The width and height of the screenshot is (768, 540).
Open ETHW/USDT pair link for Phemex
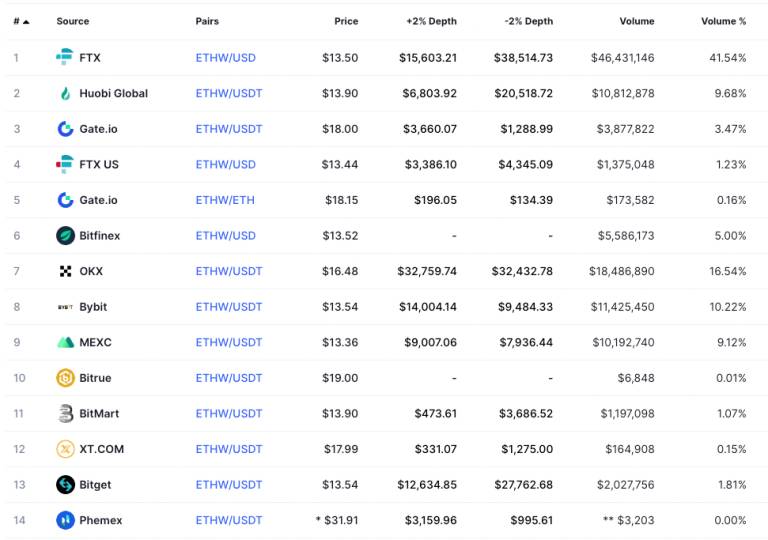point(229,520)
